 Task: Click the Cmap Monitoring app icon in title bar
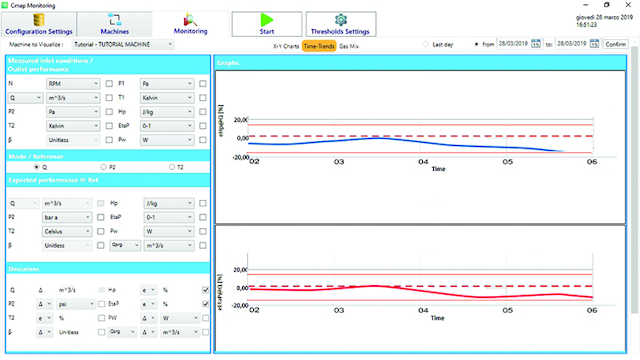(5, 5)
